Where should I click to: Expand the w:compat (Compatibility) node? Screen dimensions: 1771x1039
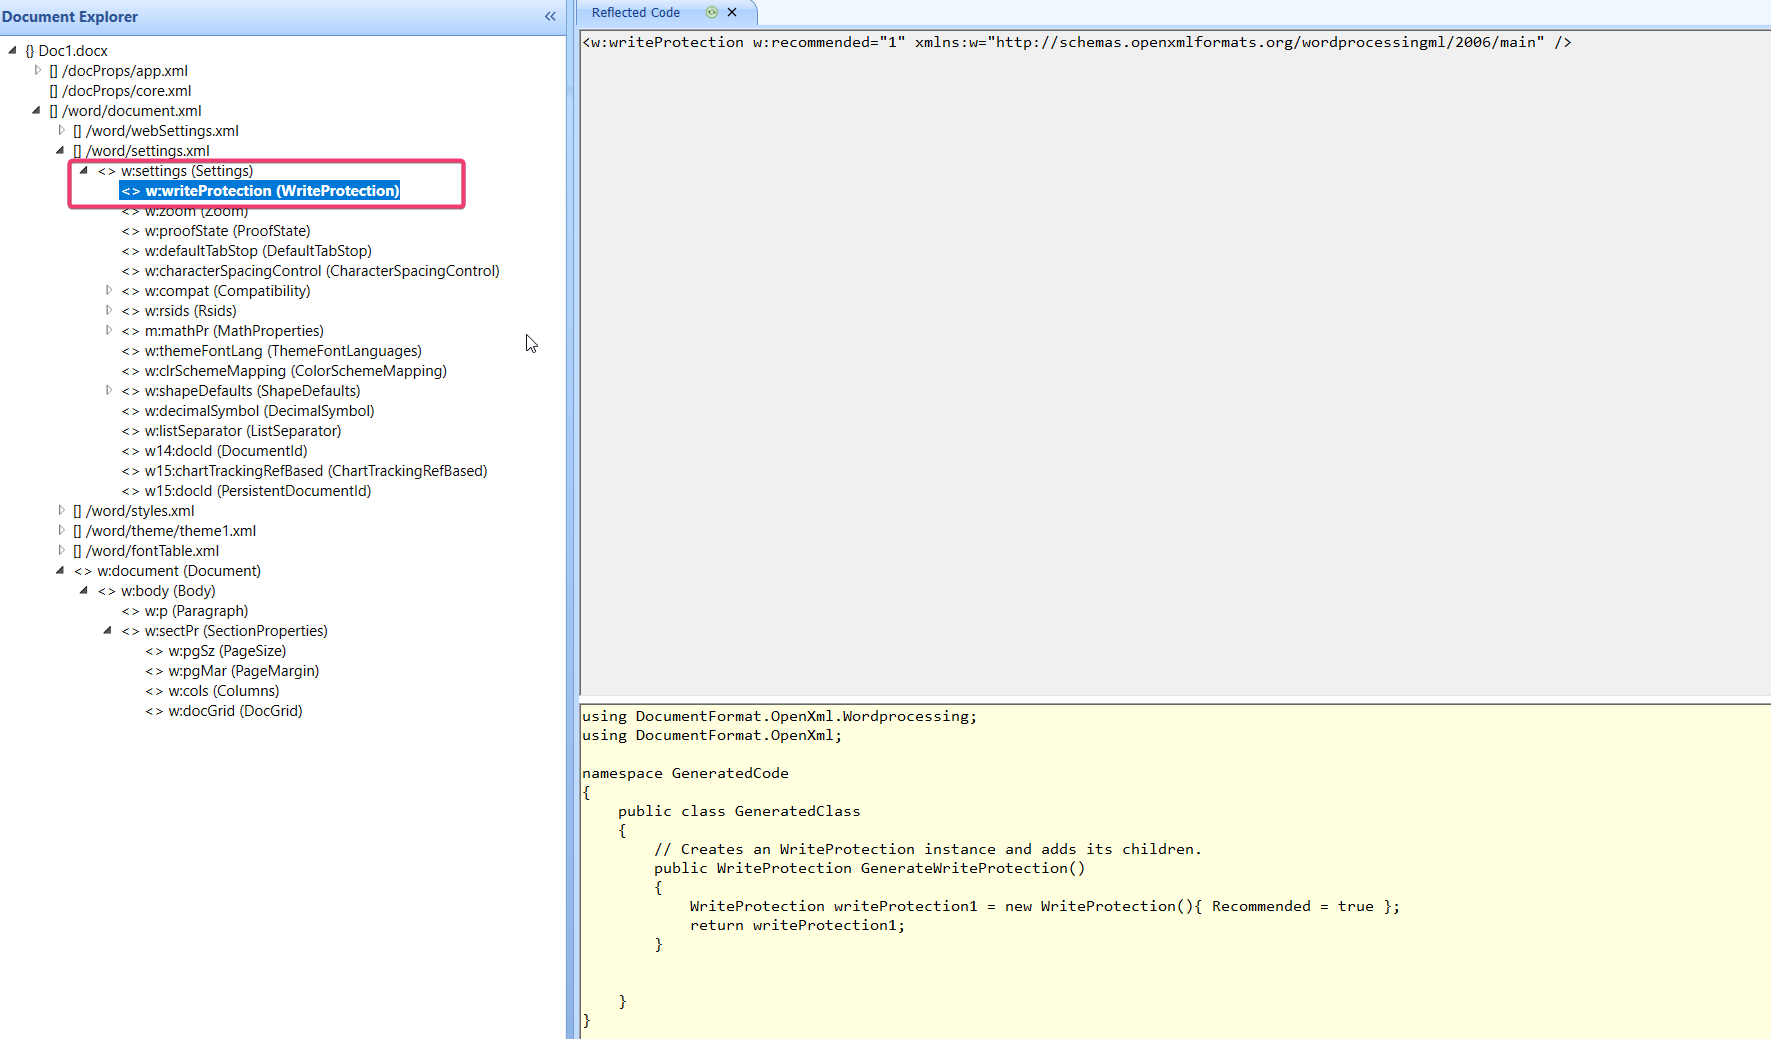[x=109, y=290]
